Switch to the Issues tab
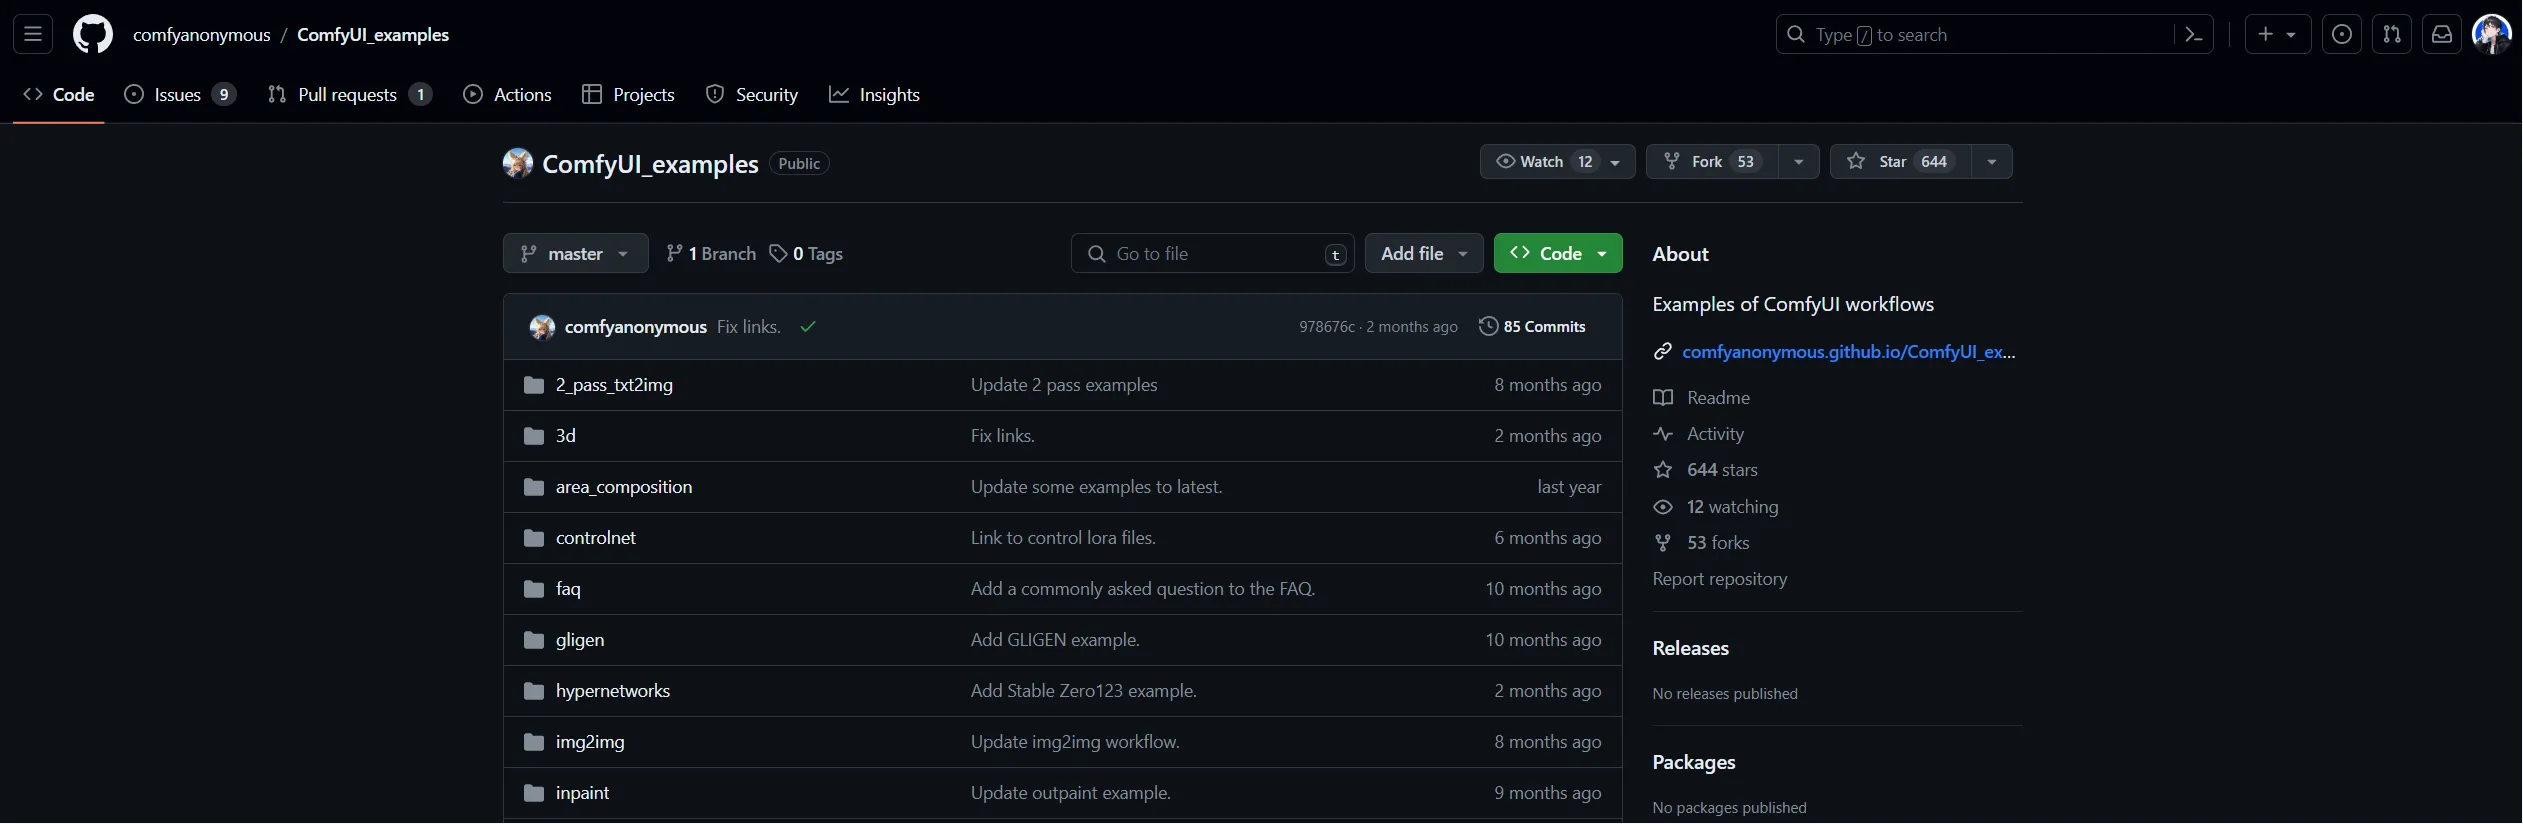2523x824 pixels. [178, 95]
